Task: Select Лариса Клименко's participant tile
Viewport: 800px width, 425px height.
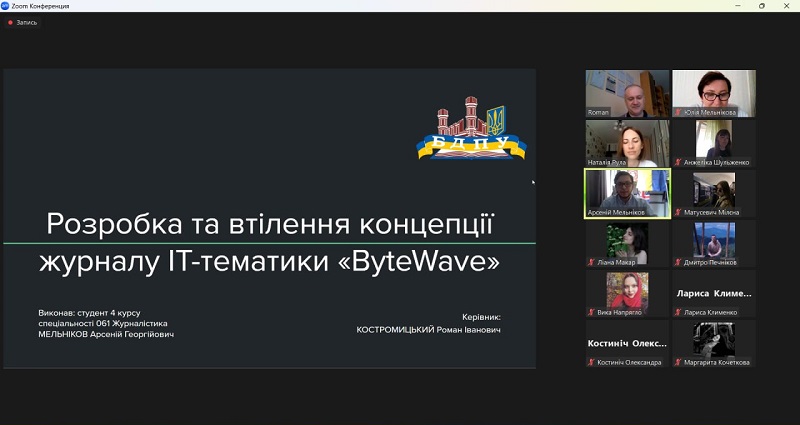Action: [714, 293]
